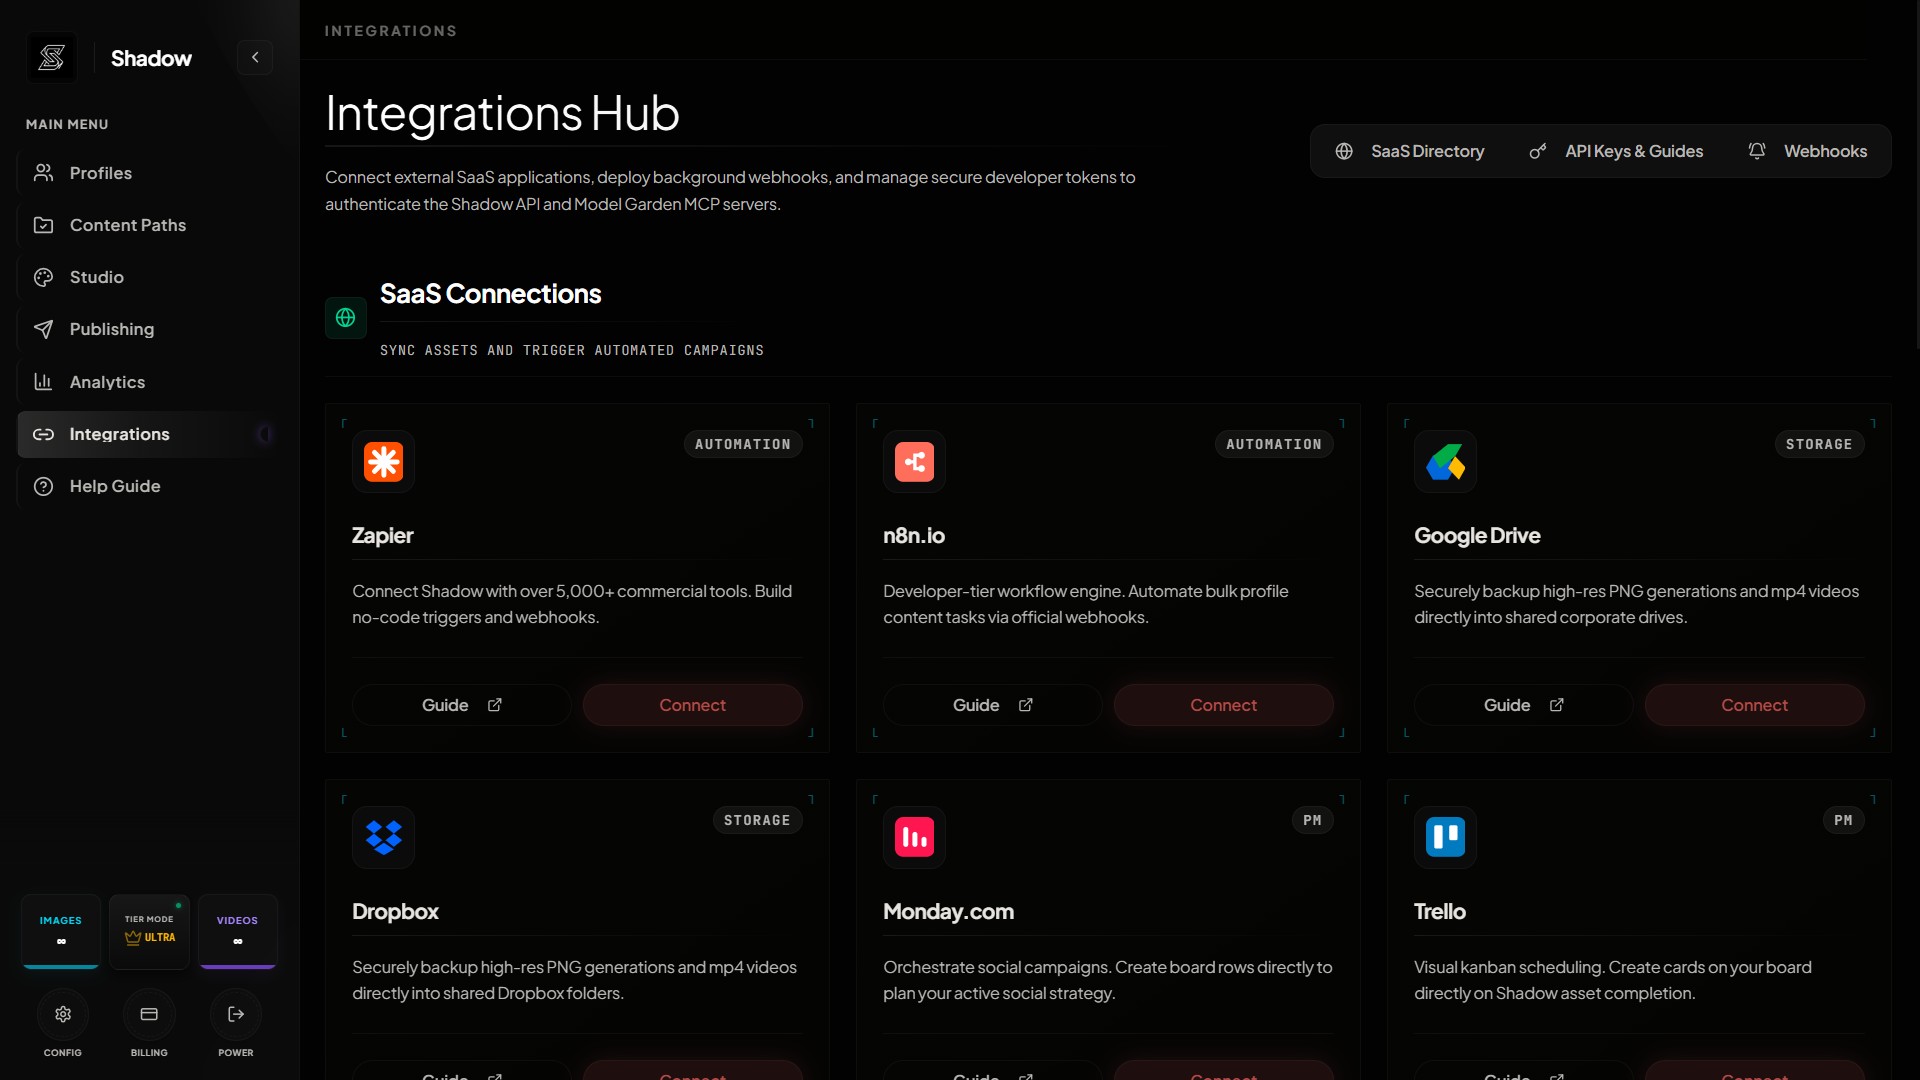1920x1080 pixels.
Task: Click the Automation tag on the n8n.io card
Action: [1274, 445]
